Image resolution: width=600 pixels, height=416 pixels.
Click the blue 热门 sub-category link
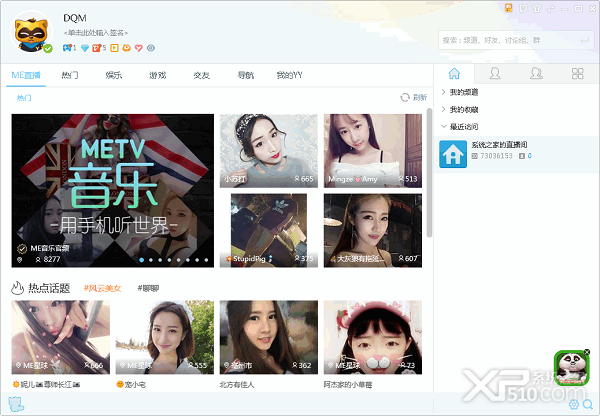pyautogui.click(x=24, y=98)
